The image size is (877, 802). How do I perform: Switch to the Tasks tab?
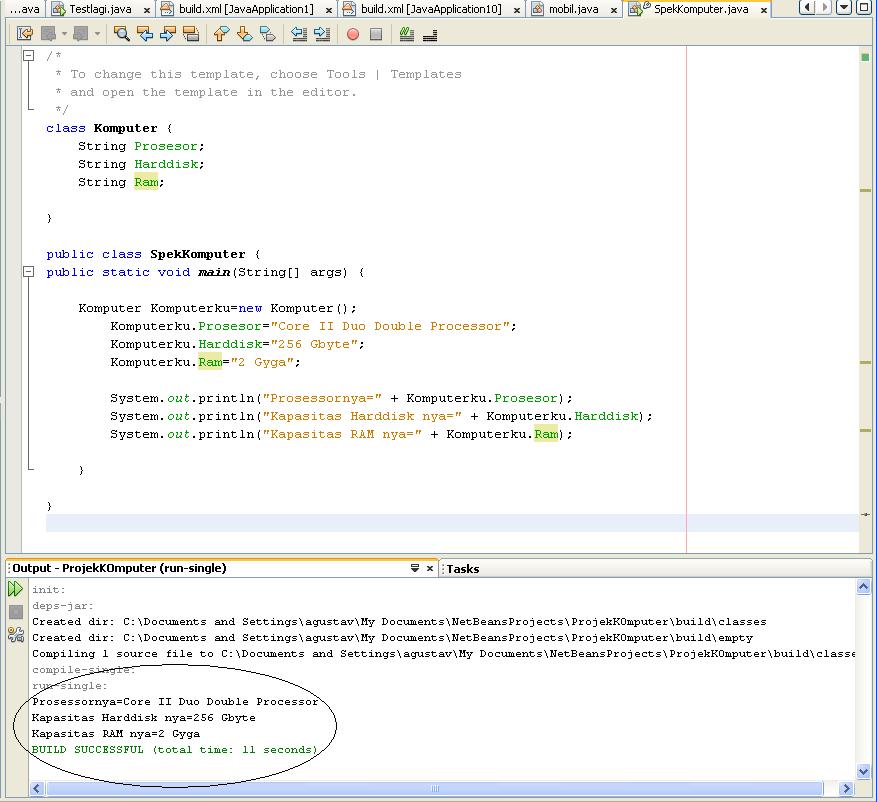pos(463,569)
